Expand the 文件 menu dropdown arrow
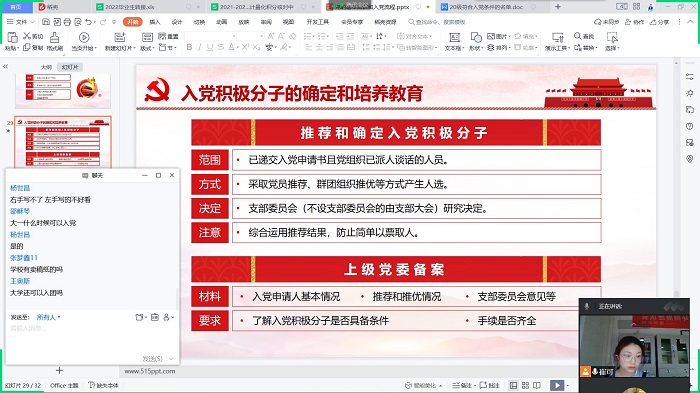Screen dimensions: 700x393 coord(33,21)
